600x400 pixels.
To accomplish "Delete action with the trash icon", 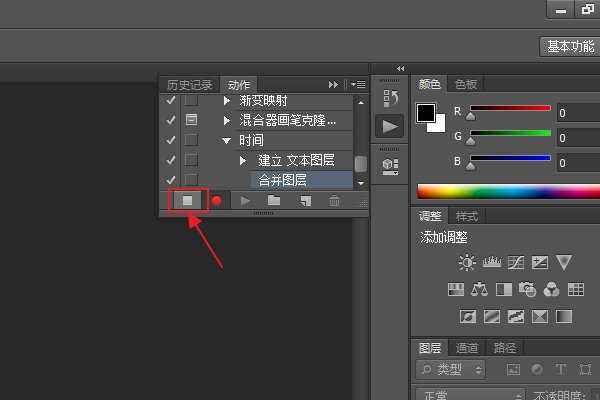I will (x=334, y=200).
